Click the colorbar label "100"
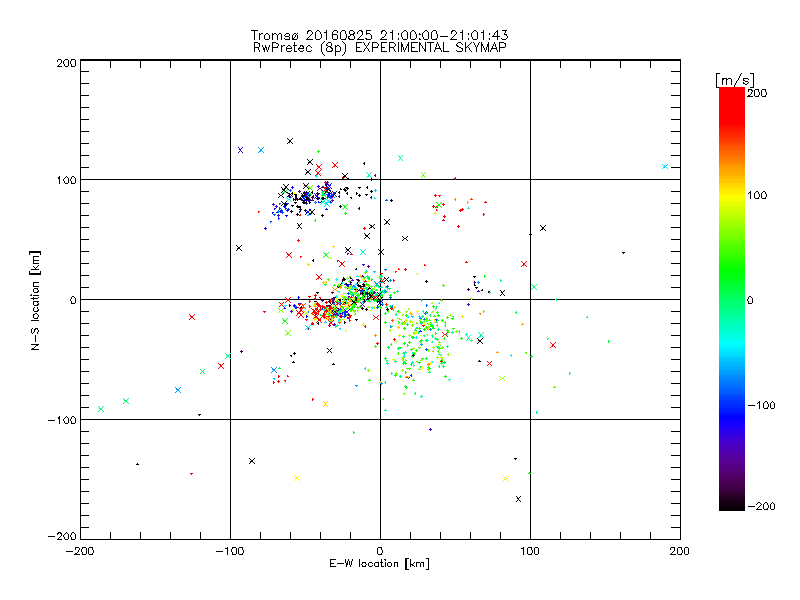800x600 pixels. [757, 195]
